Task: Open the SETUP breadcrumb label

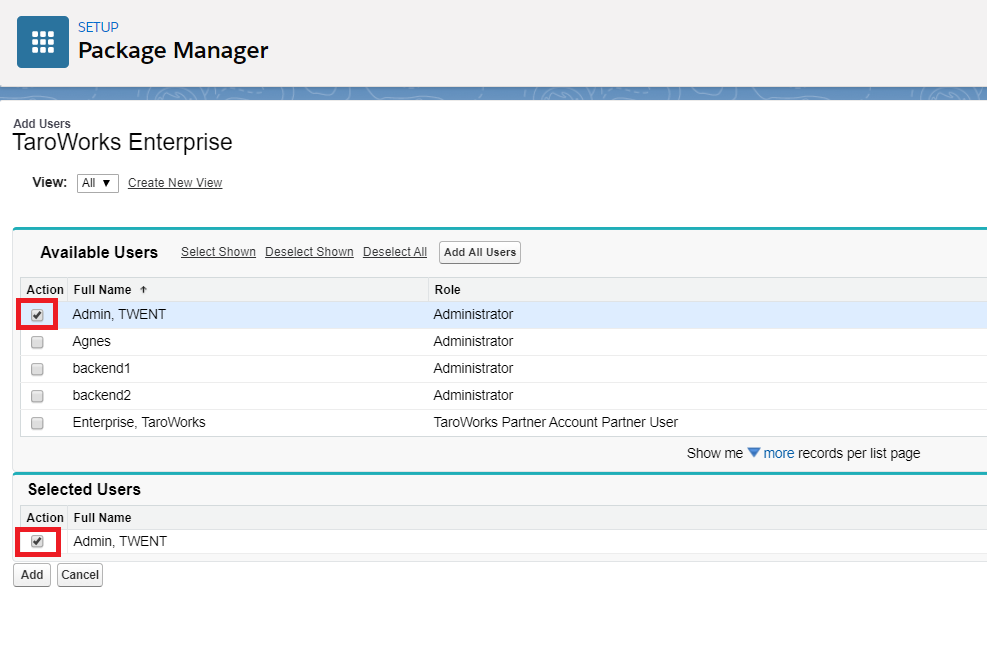Action: 98,27
